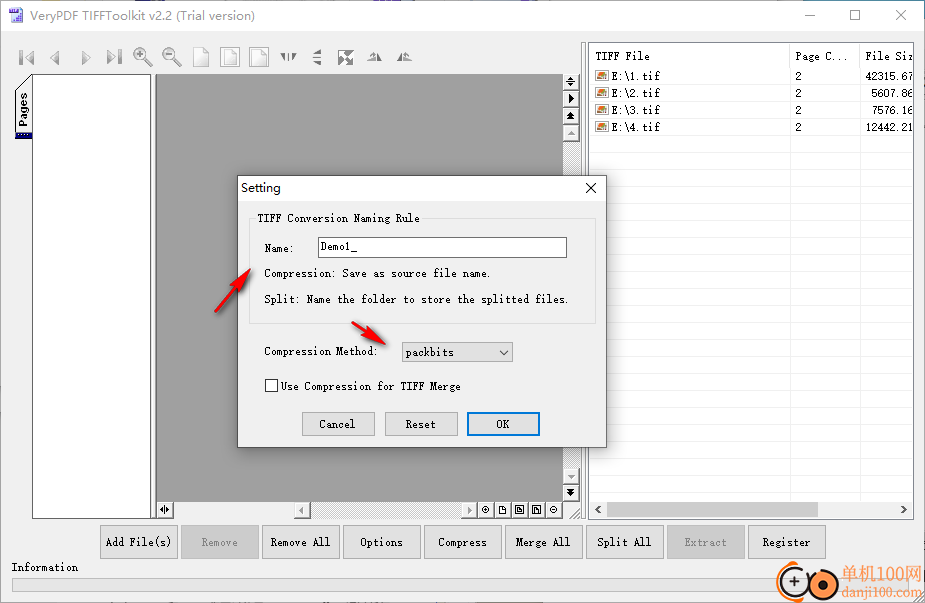Viewport: 925px width, 603px height.
Task: Close the Setting dialog with X
Action: click(x=591, y=188)
